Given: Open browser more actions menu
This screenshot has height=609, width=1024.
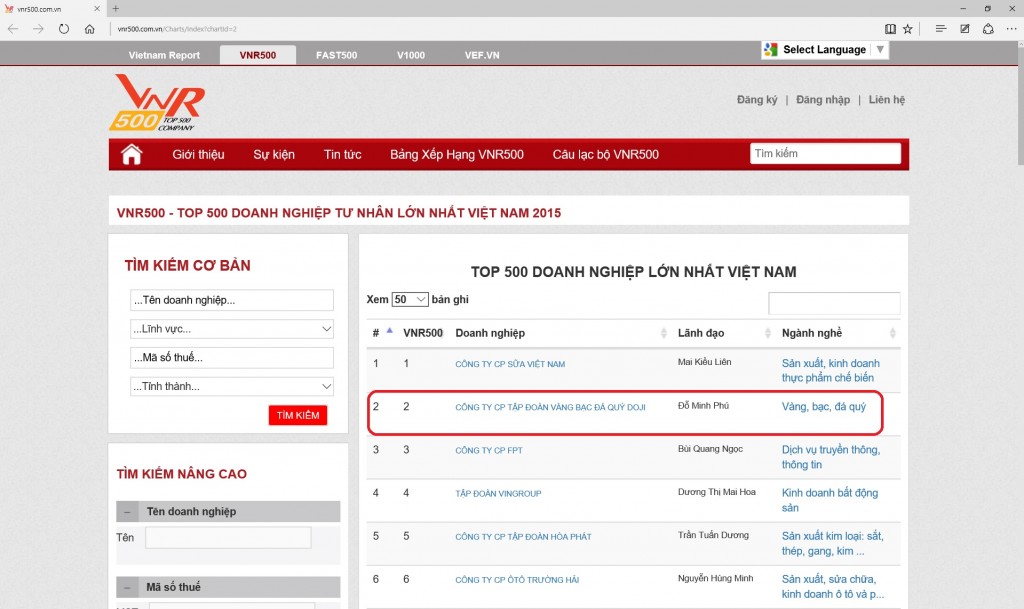Looking at the screenshot, I should pos(1012,29).
